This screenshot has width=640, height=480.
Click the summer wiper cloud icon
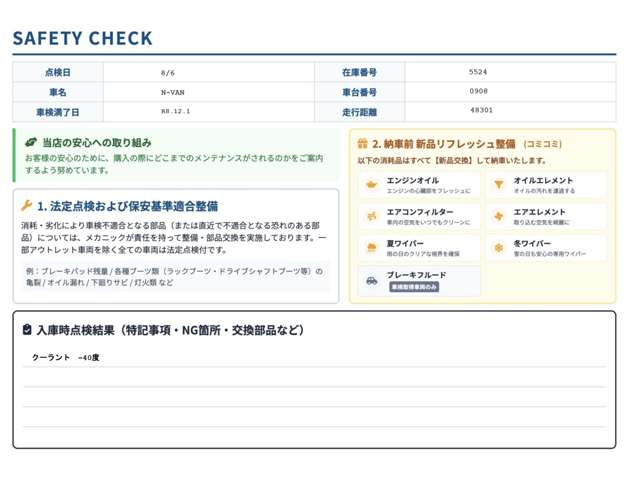tap(371, 248)
